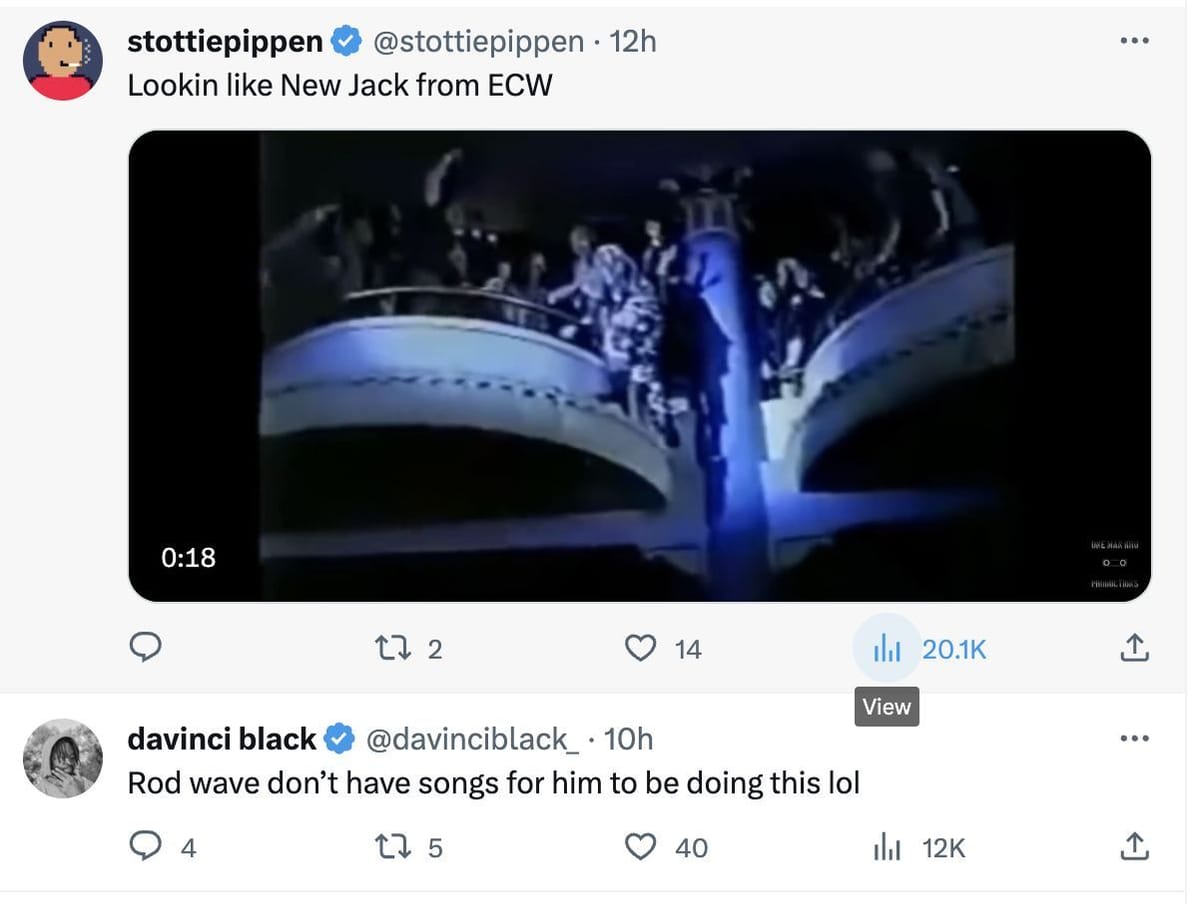This screenshot has width=1200, height=904.
Task: Click davinci black's verified badge
Action: point(340,739)
